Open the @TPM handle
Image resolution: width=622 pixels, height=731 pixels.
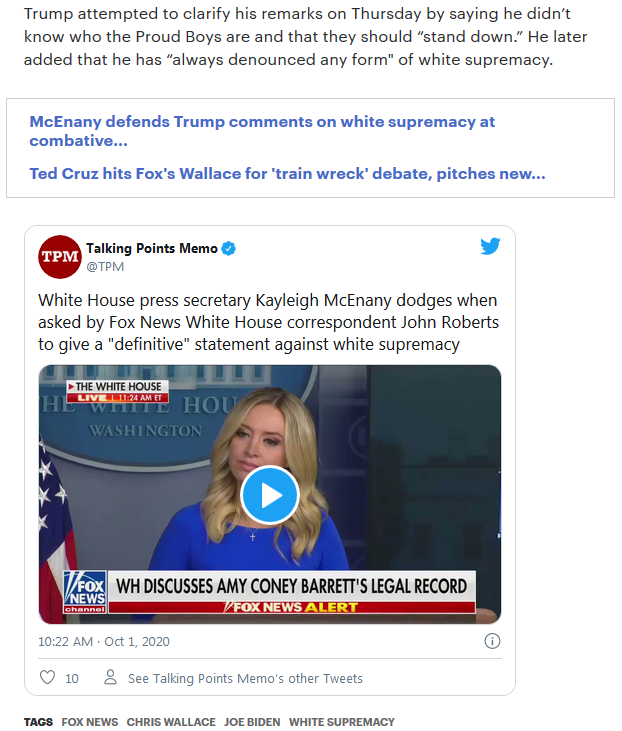[105, 267]
